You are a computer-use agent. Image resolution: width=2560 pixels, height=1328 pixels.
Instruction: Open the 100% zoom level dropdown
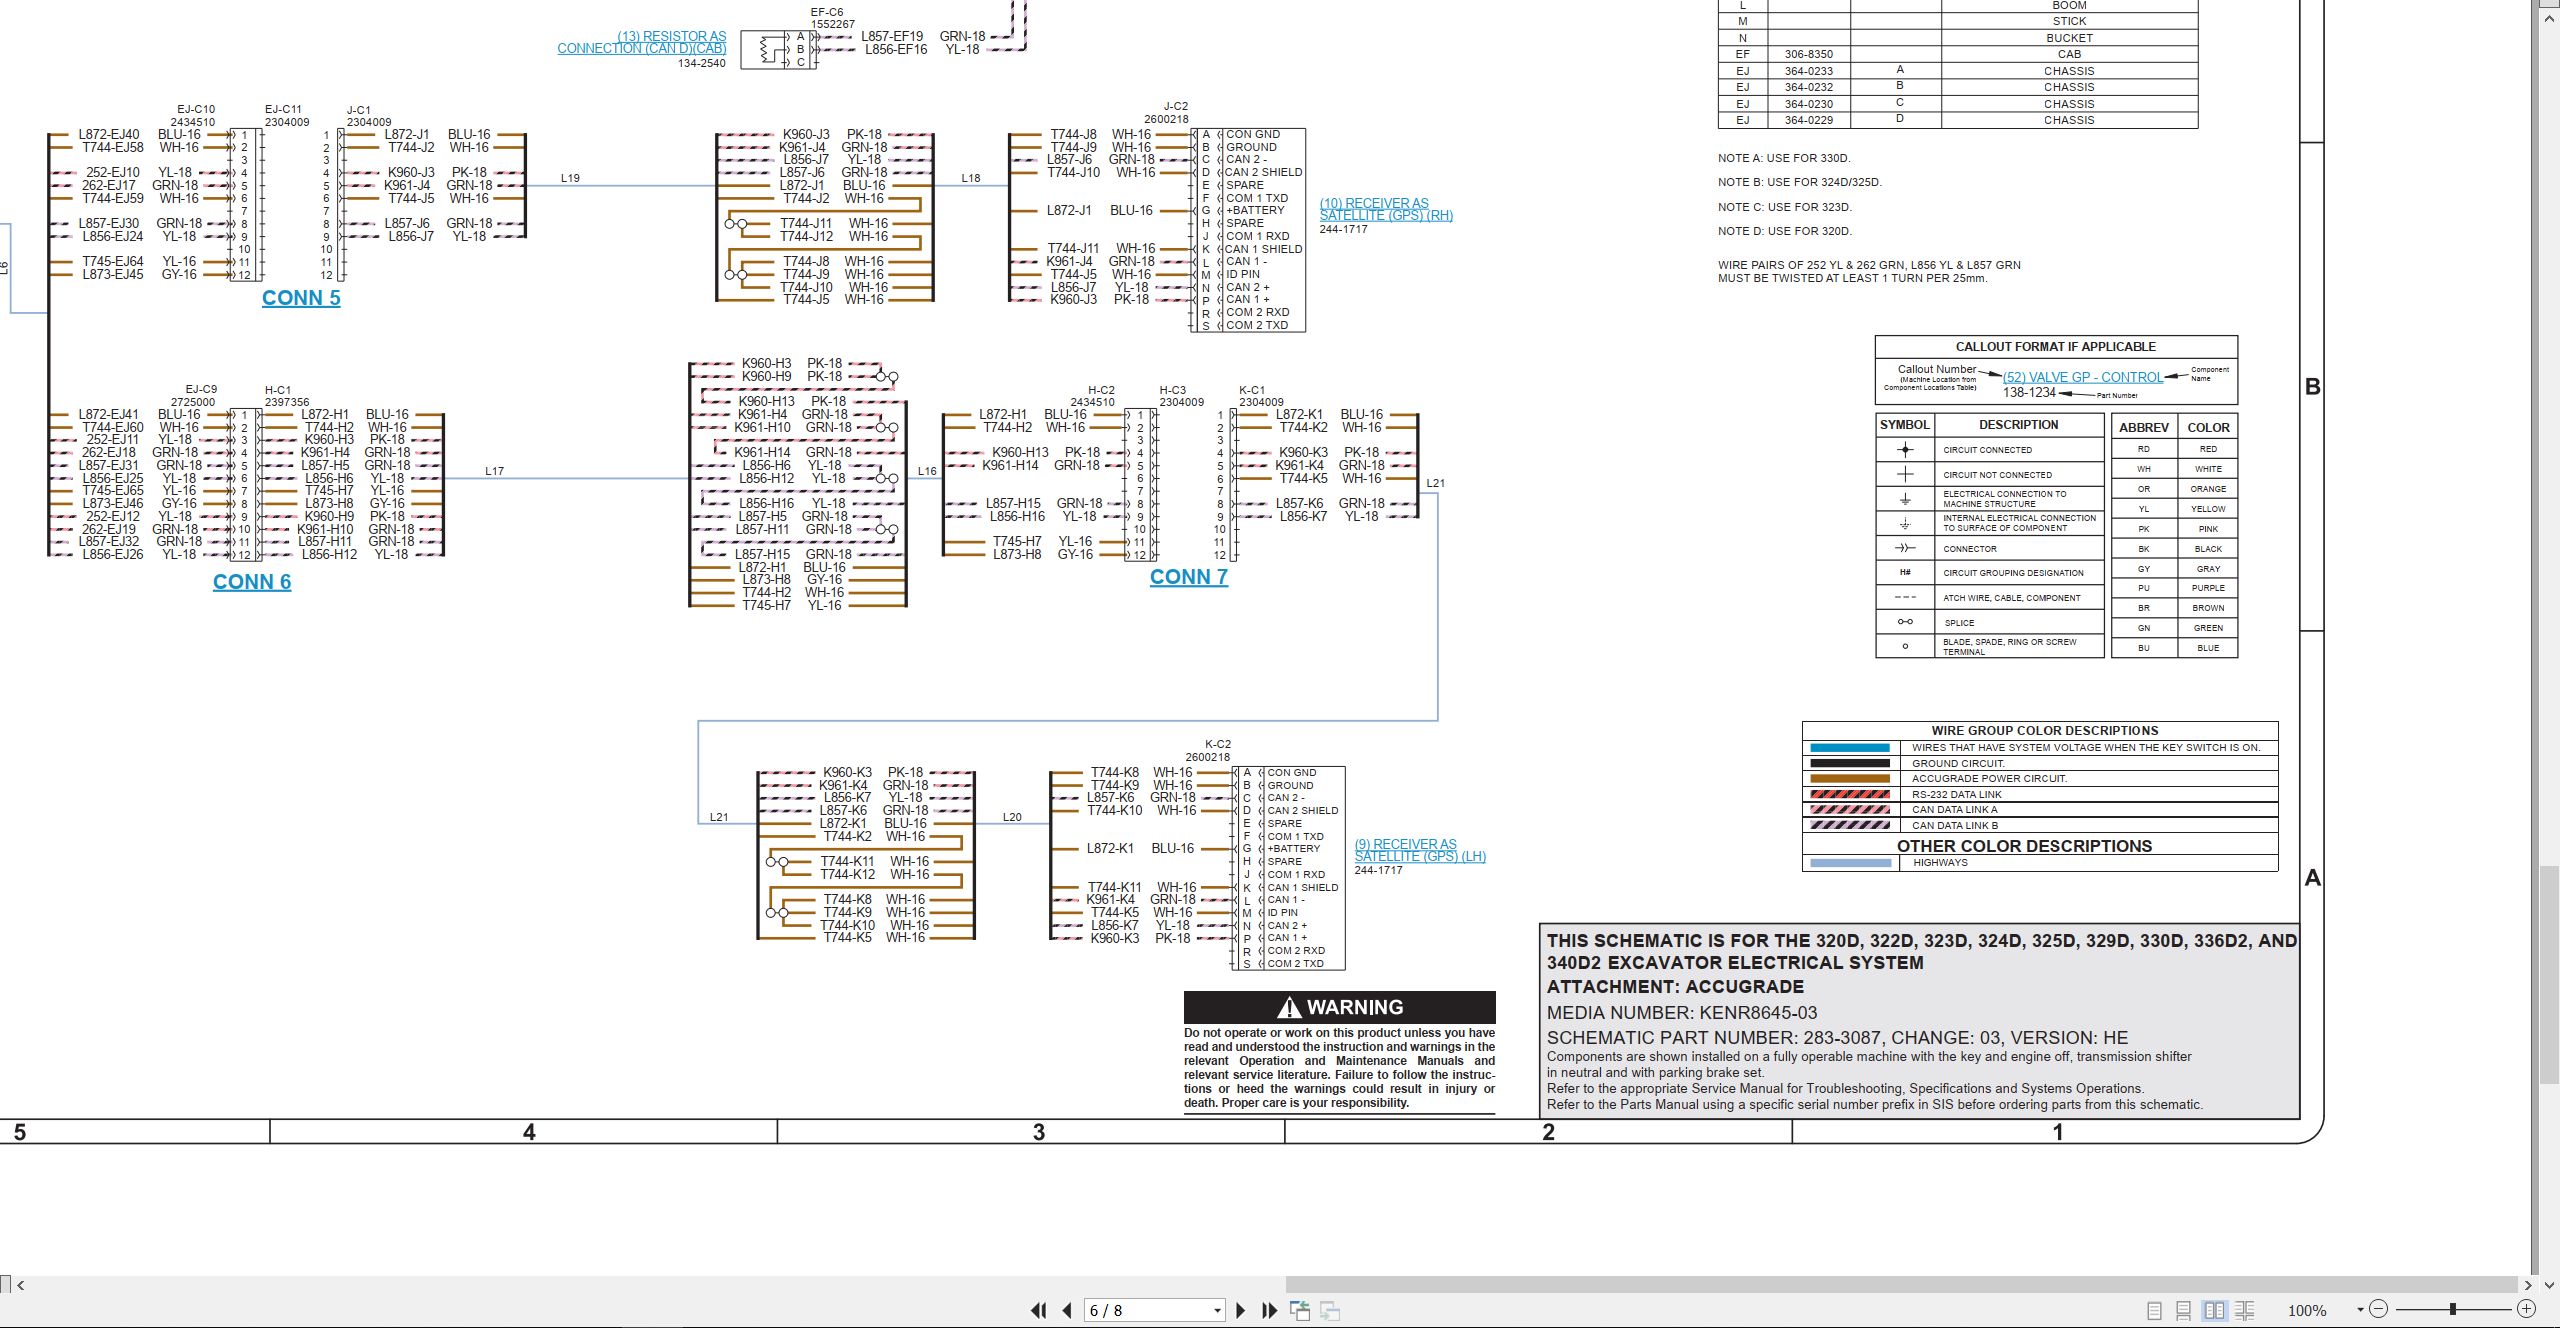[x=2360, y=1310]
